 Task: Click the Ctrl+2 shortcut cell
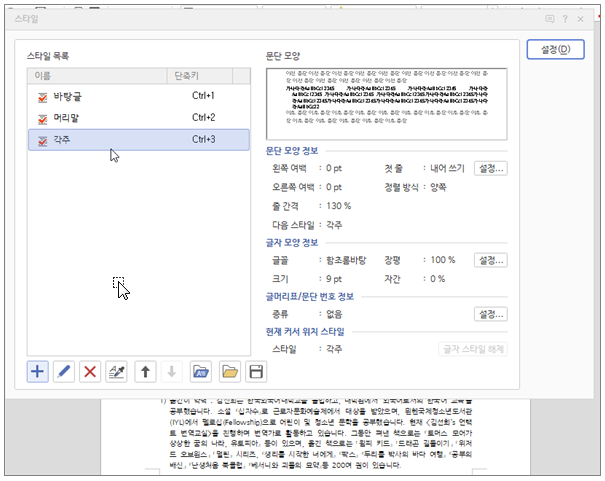tap(203, 117)
